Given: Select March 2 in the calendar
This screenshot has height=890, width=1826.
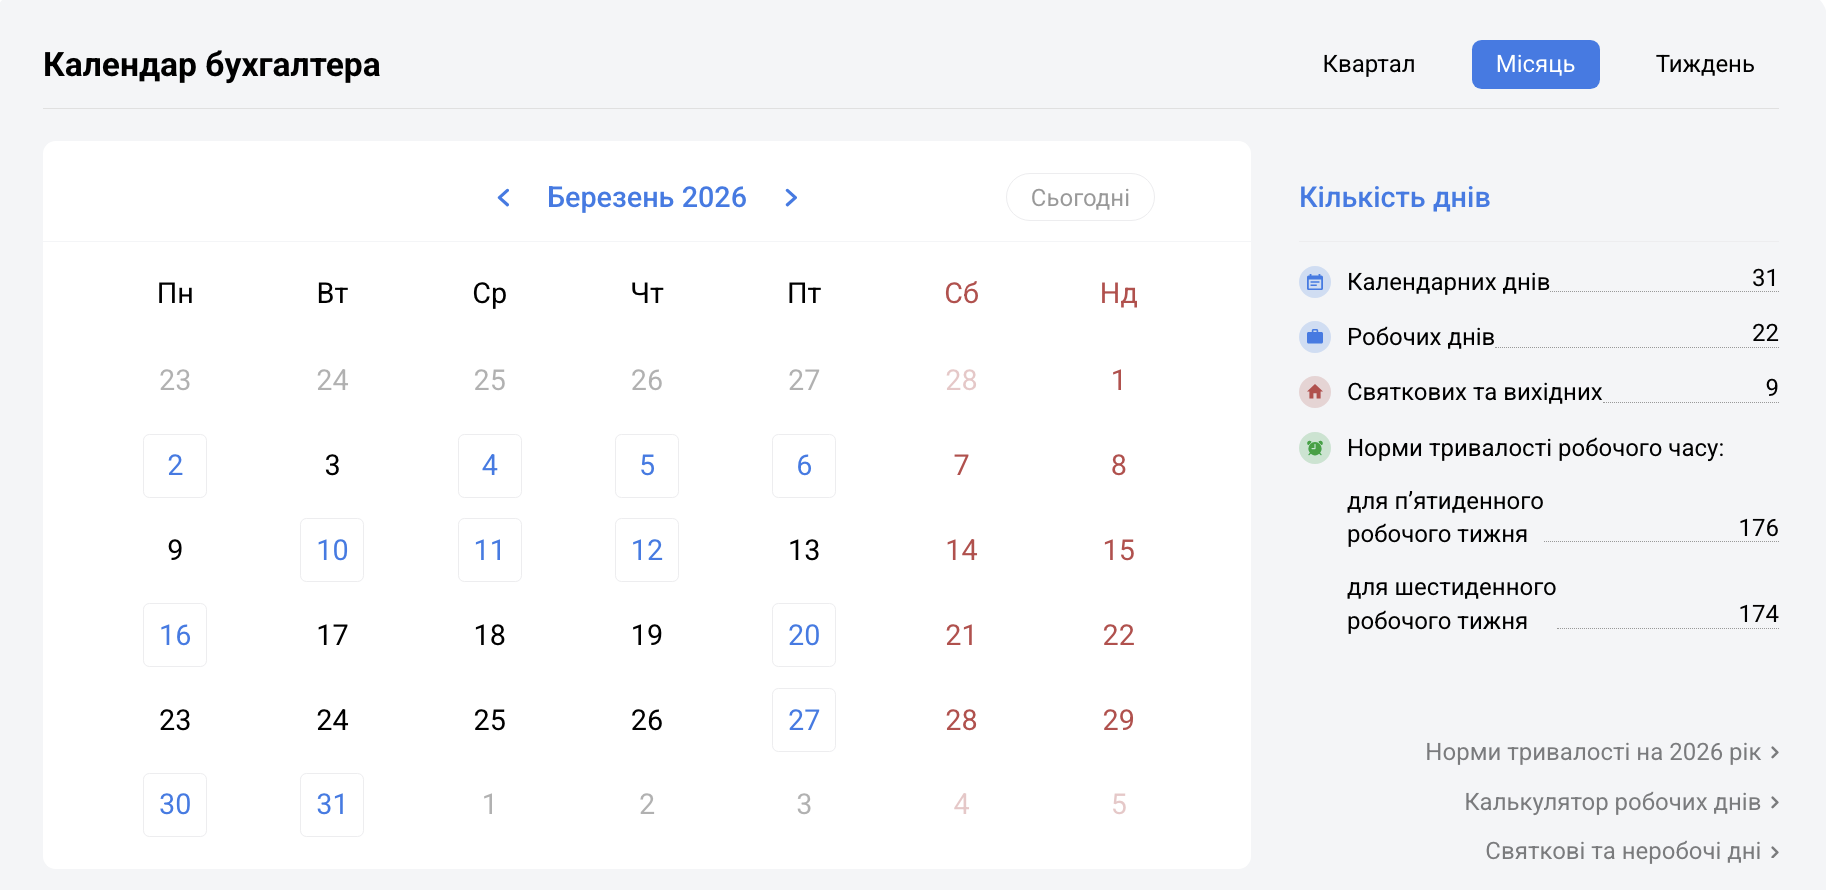Looking at the screenshot, I should [x=175, y=466].
